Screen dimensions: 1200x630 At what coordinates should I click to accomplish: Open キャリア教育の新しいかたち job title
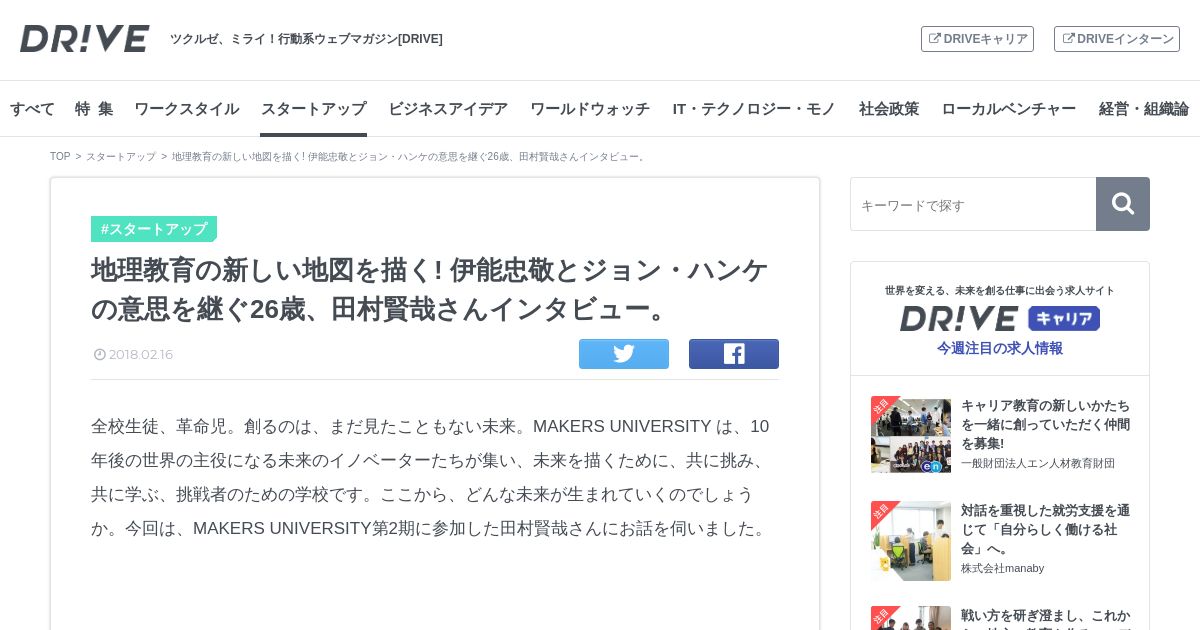click(x=1046, y=424)
